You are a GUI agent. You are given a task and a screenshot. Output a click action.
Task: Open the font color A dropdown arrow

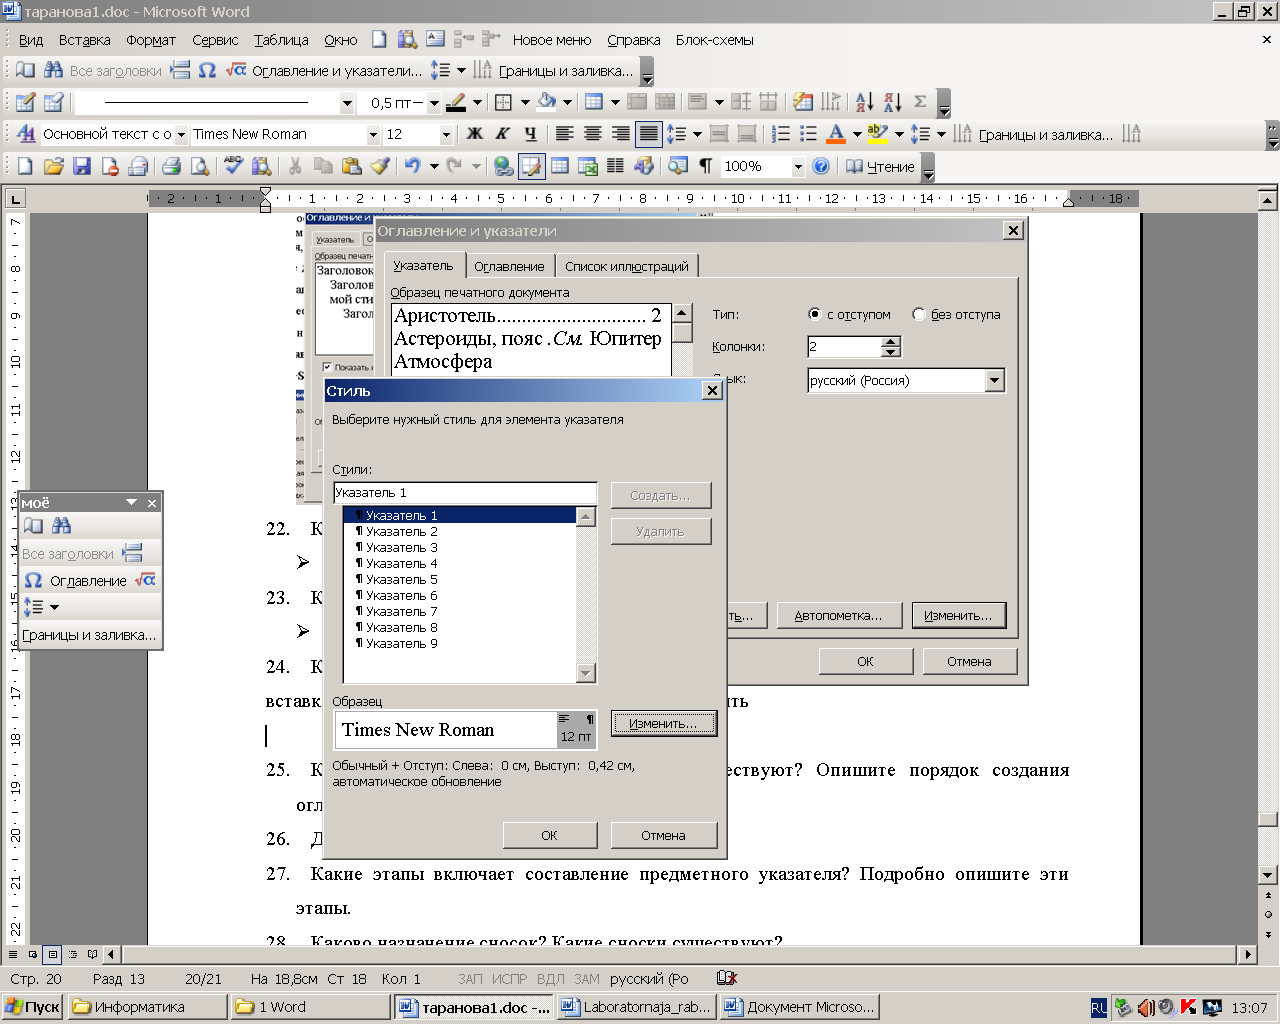tap(857, 134)
